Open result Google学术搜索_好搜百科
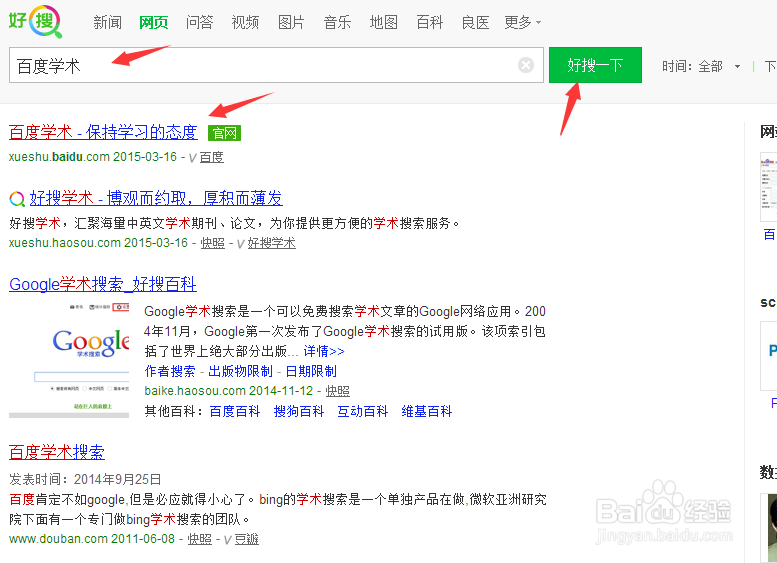Image resolution: width=777 pixels, height=563 pixels. 103,284
